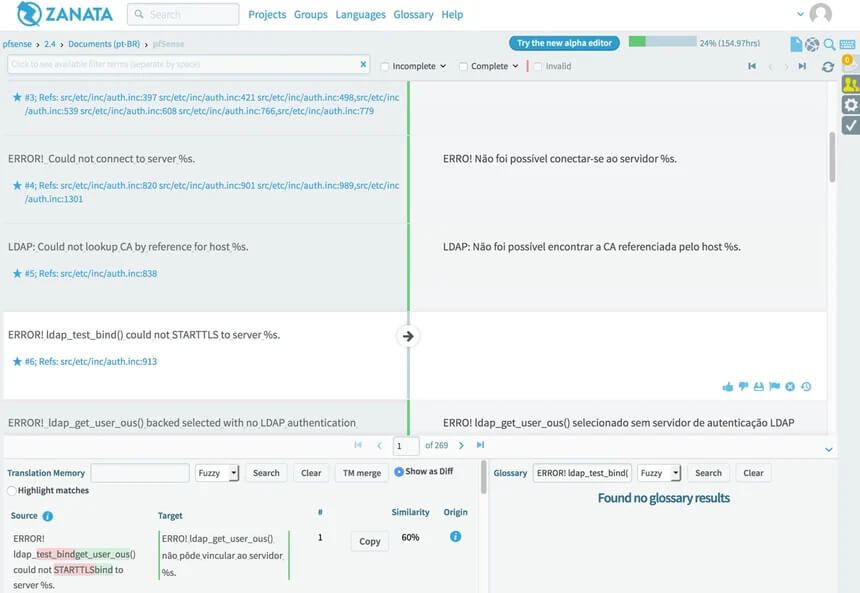Enable the Incomplete filter checkbox

[x=386, y=67]
